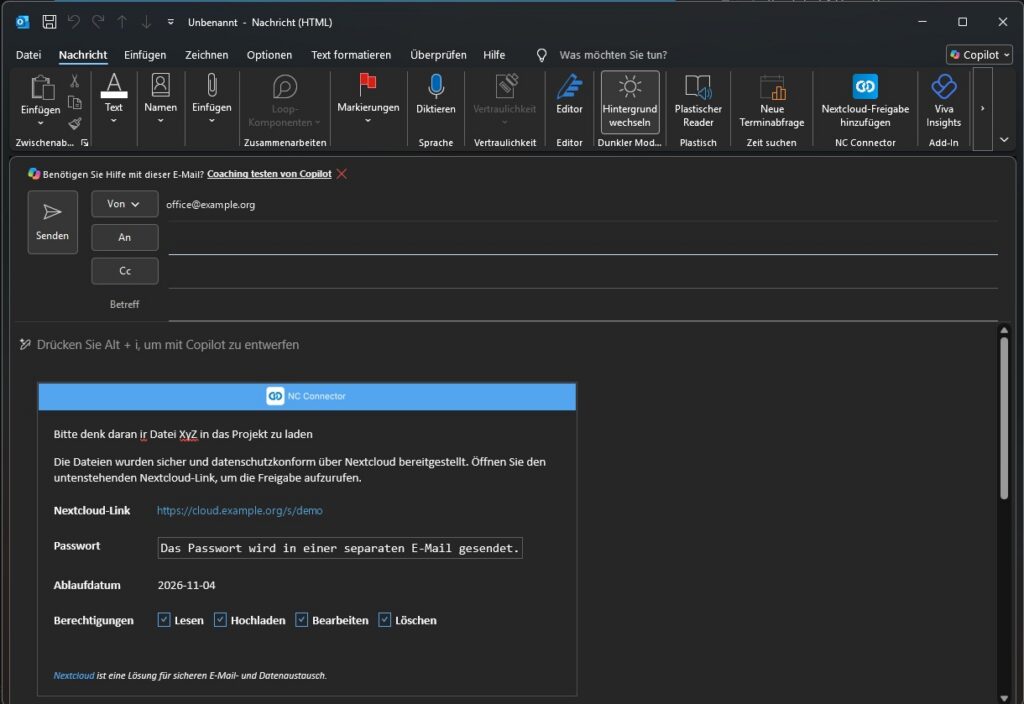Click the Next item down arrow

pyautogui.click(x=146, y=22)
